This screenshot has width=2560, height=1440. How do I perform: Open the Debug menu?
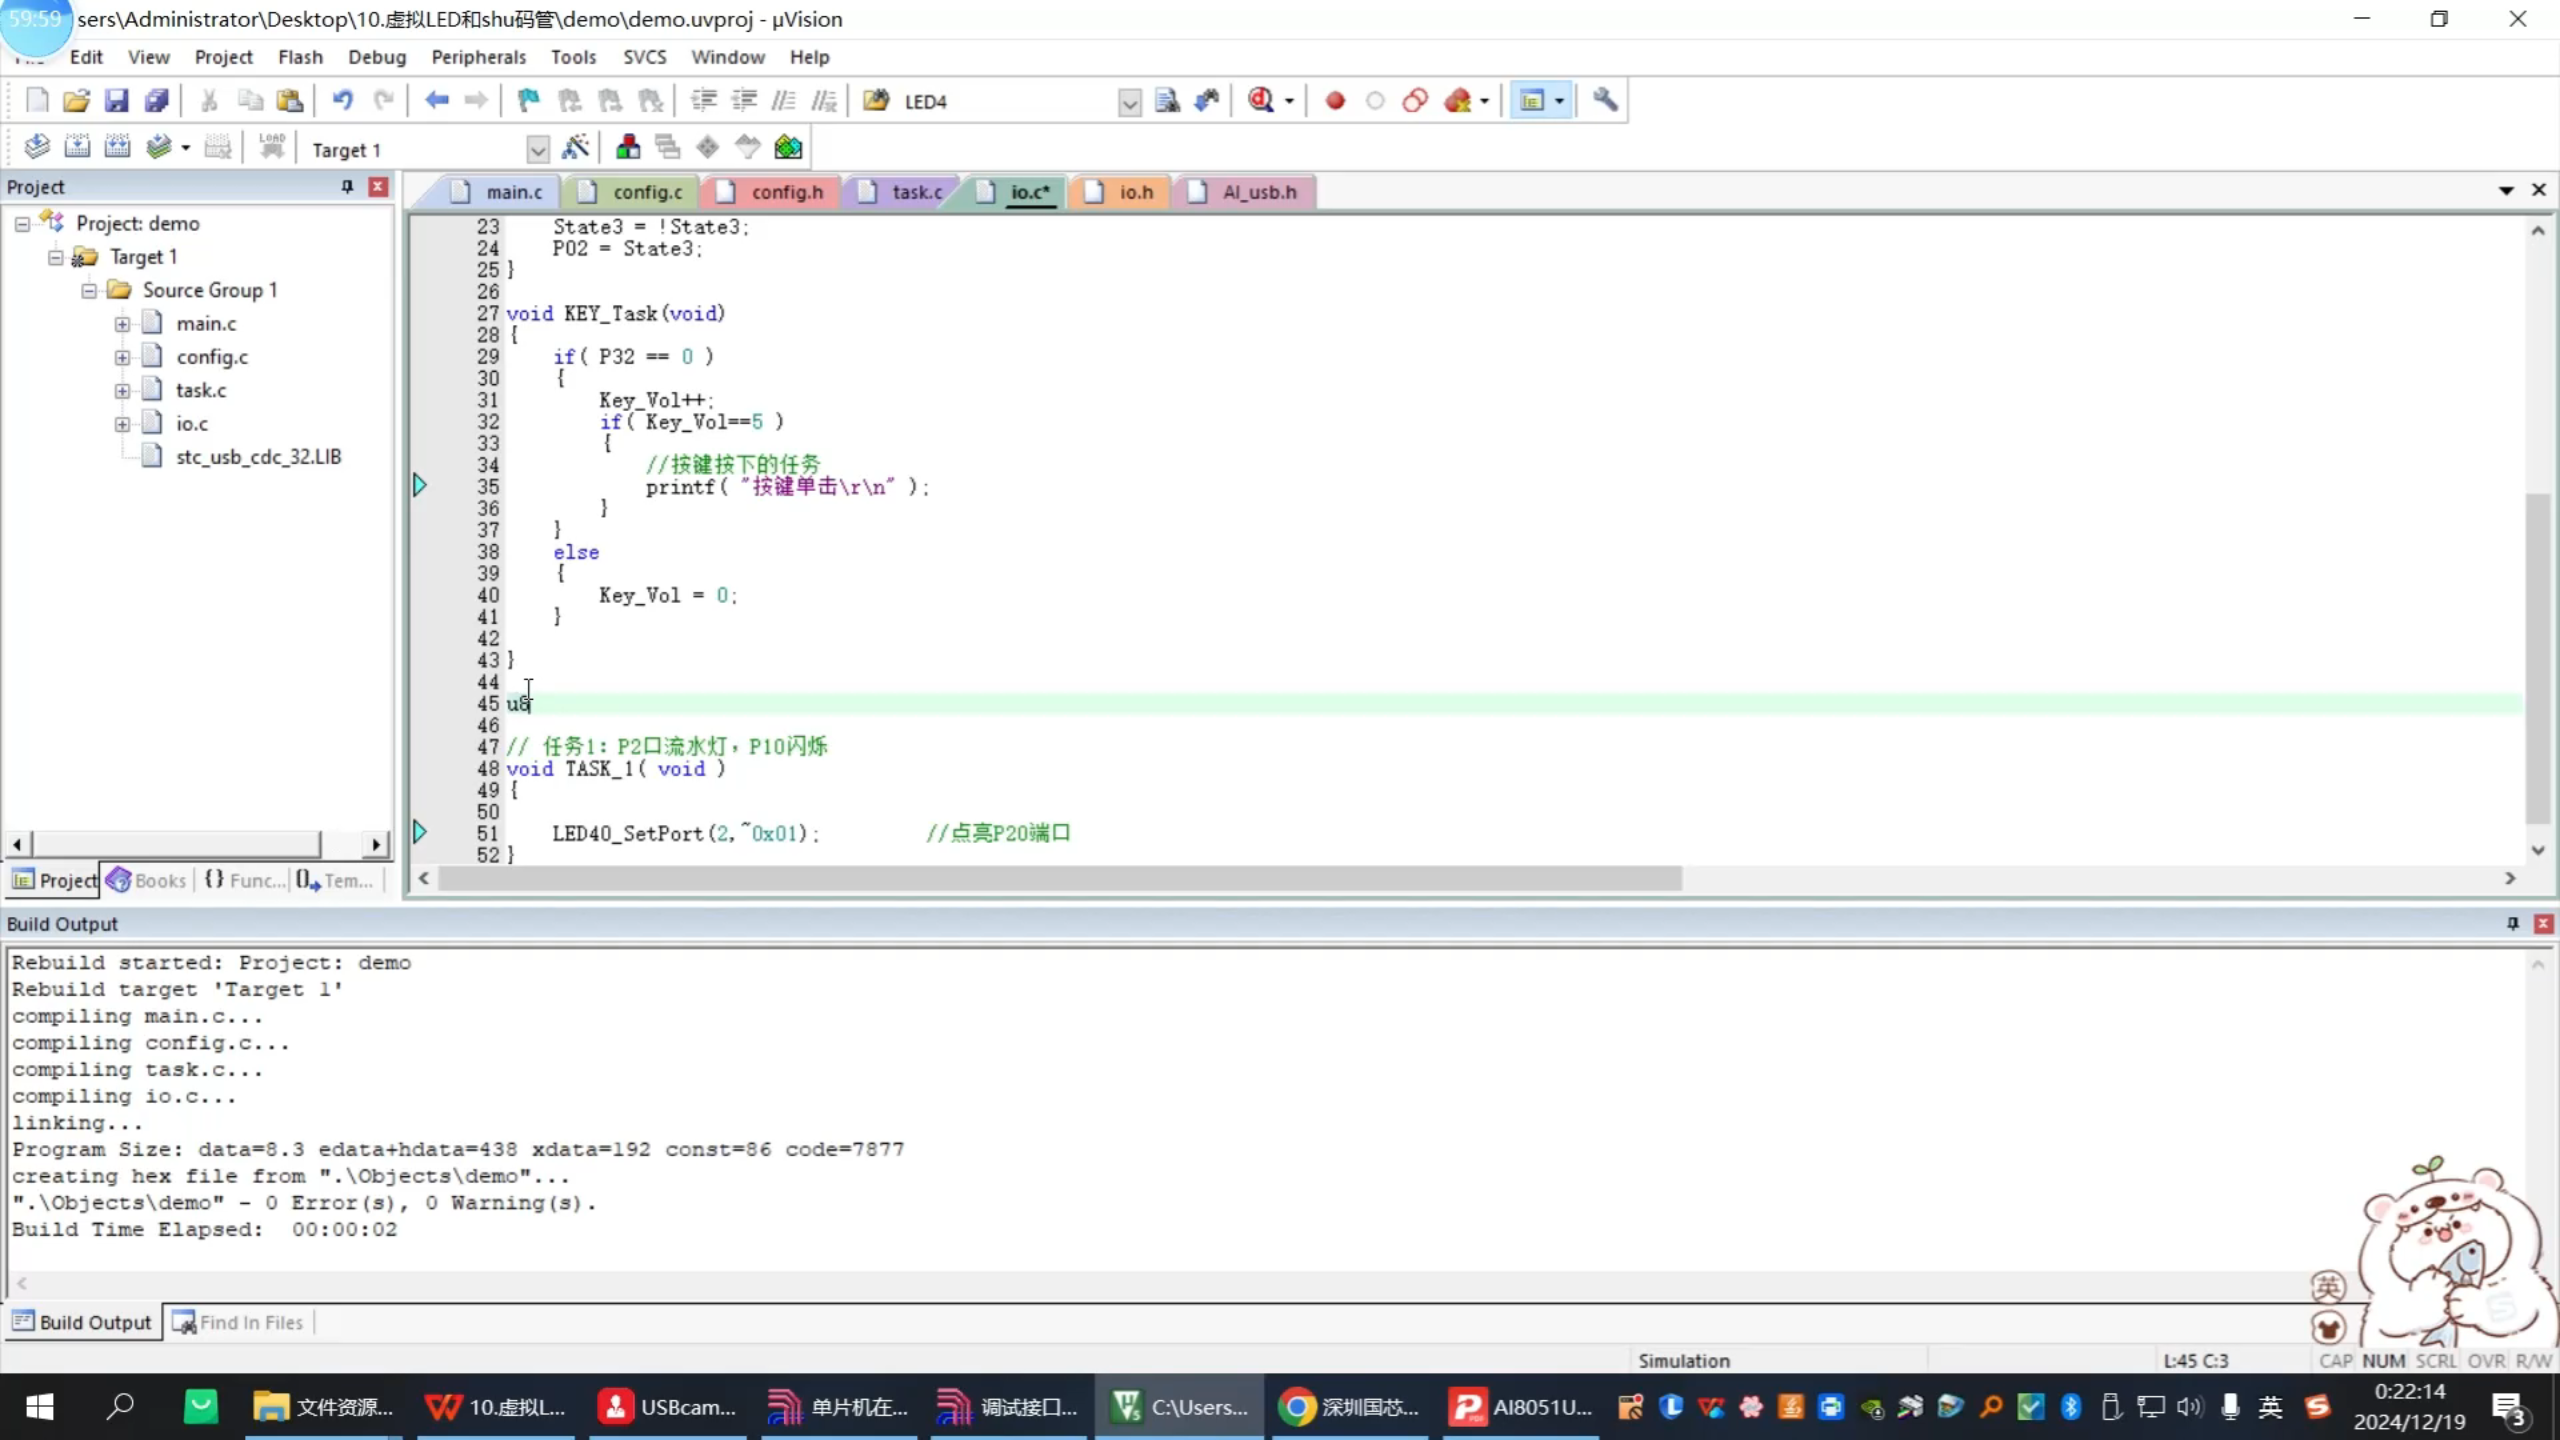coord(376,57)
